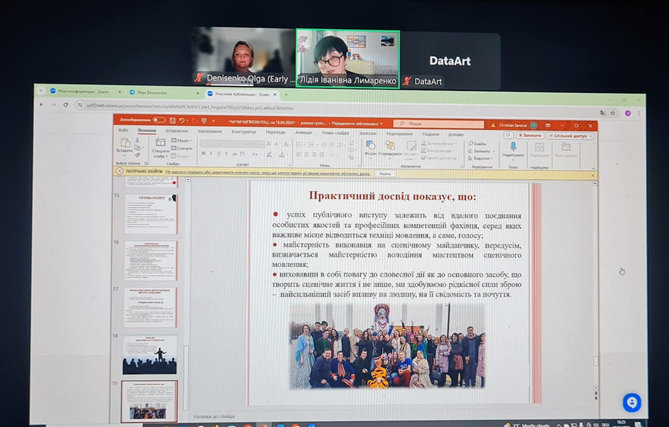This screenshot has width=669, height=427.
Task: Click the Dictate microphone icon
Action: coord(513,147)
